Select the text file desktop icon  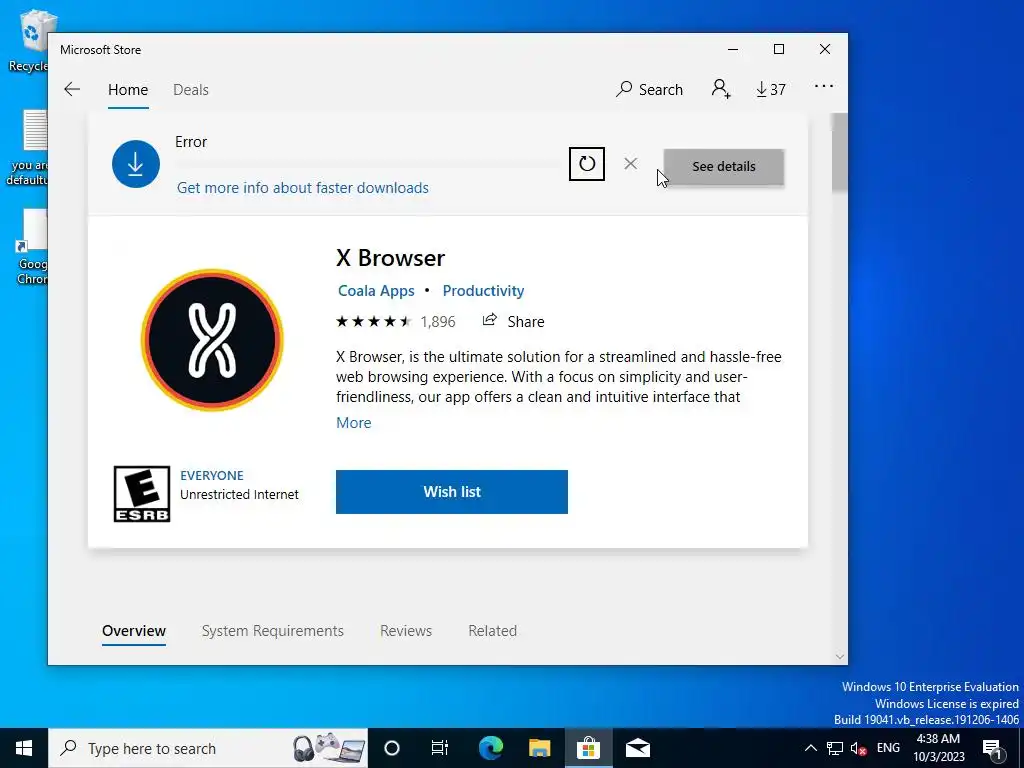click(x=28, y=148)
